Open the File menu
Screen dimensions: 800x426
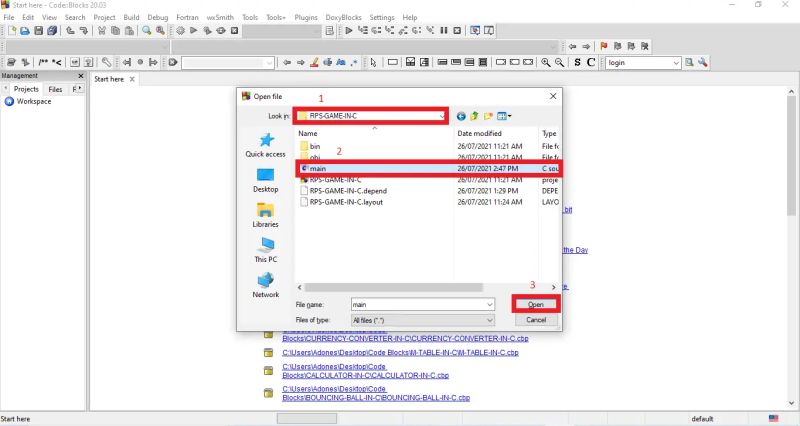(x=9, y=17)
